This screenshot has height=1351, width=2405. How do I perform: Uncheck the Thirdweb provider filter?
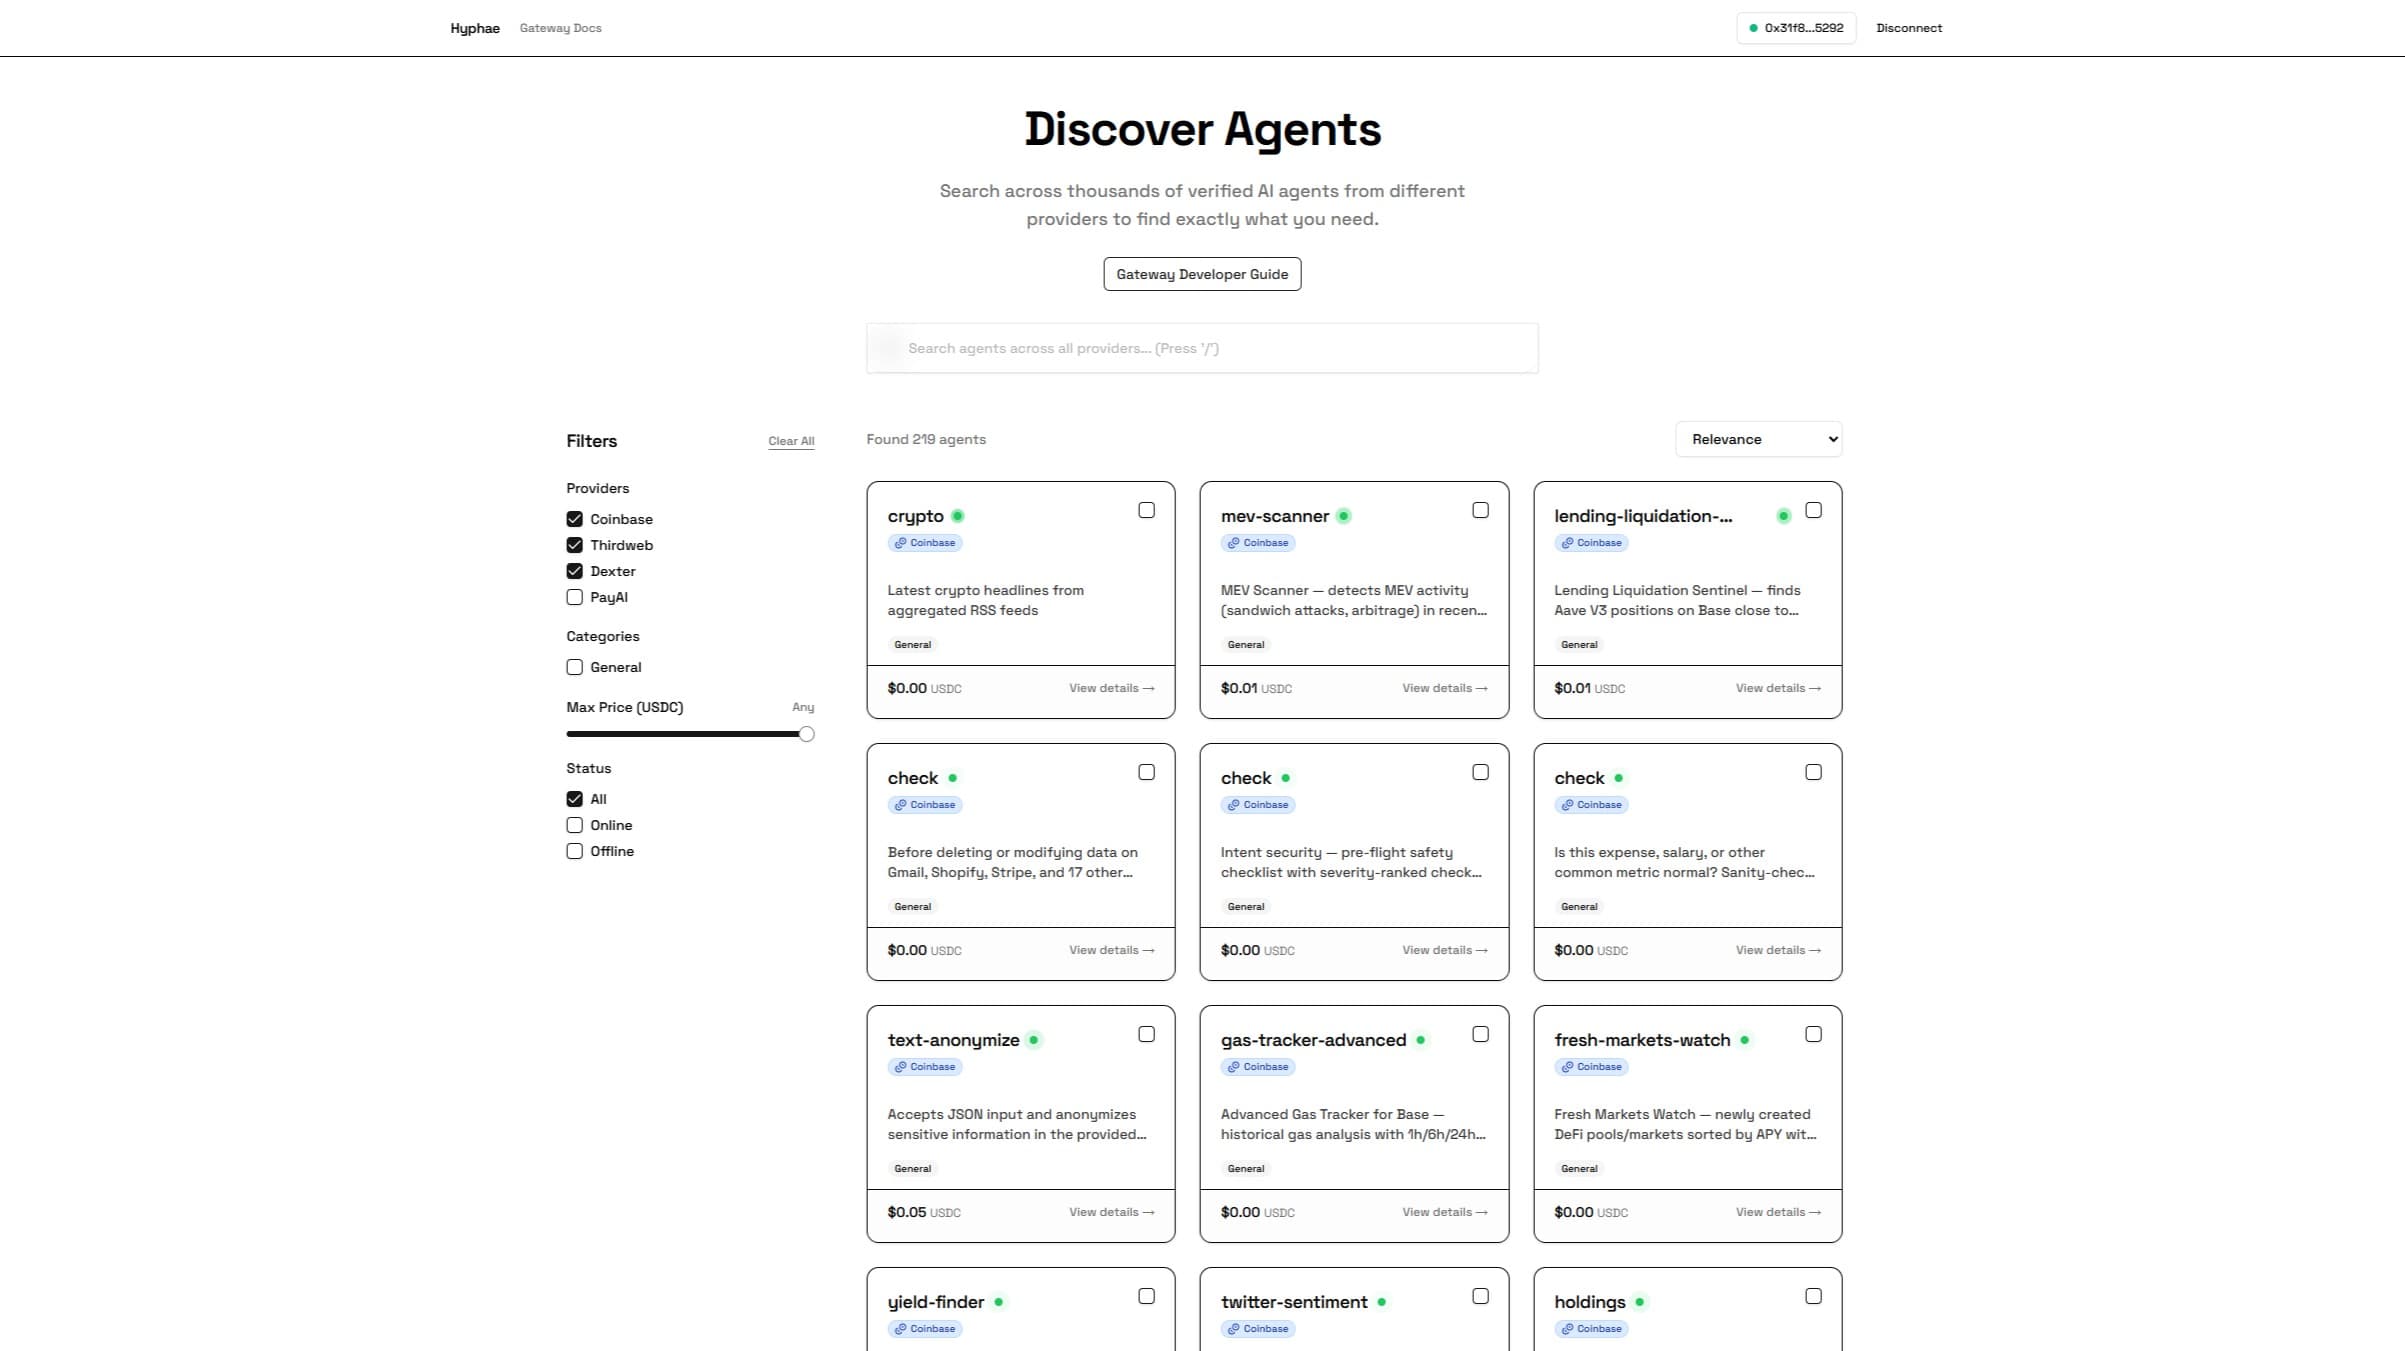pos(574,545)
